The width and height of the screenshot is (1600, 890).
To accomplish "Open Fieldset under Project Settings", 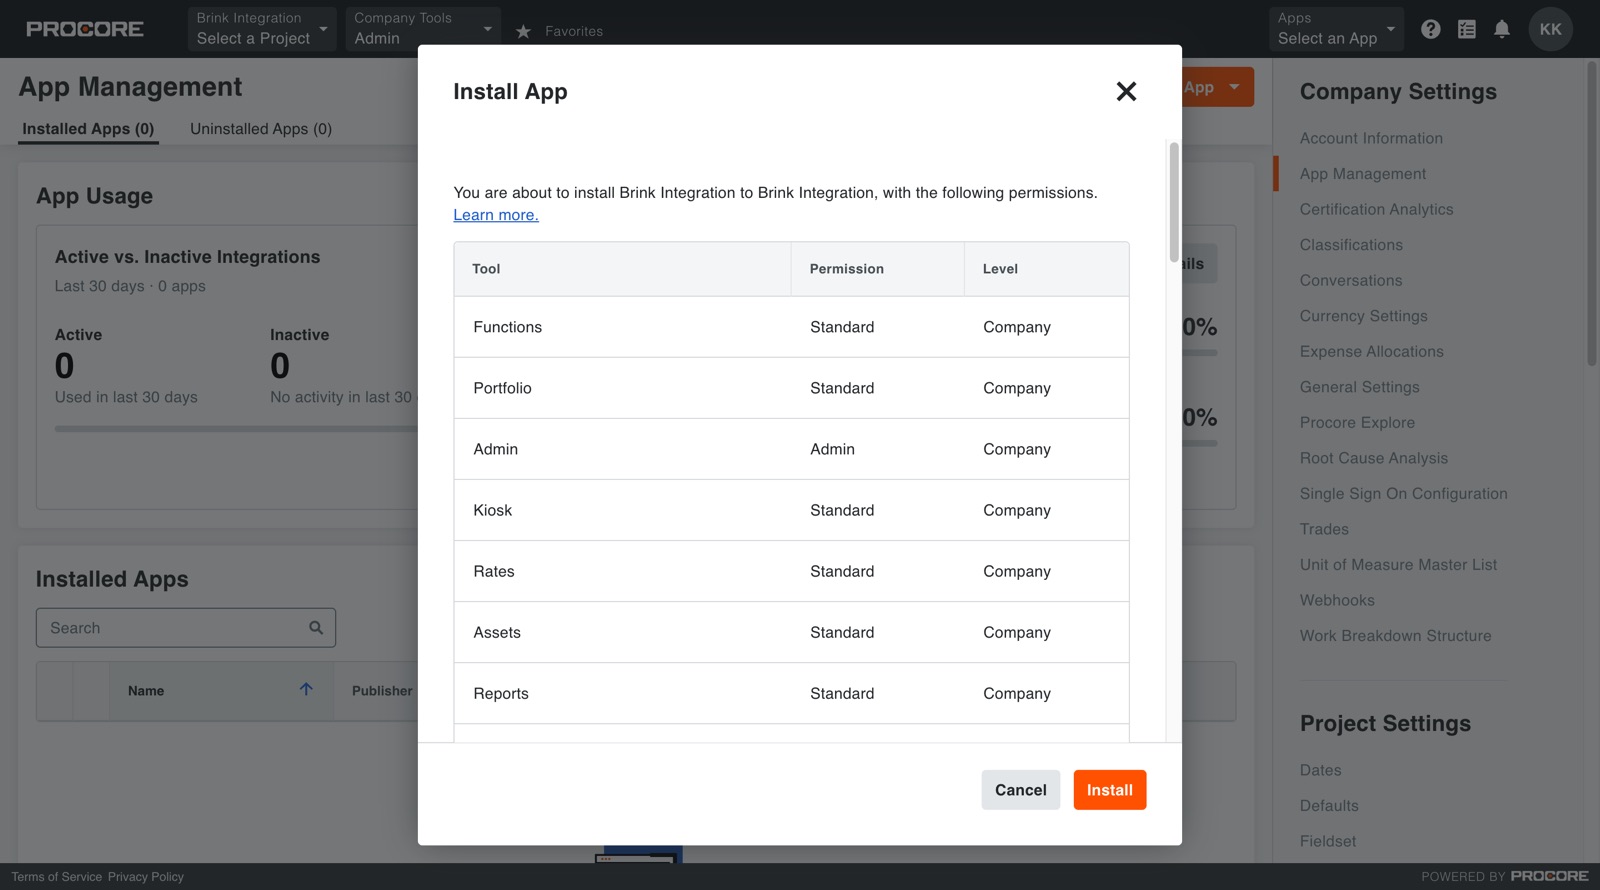I will [1328, 841].
